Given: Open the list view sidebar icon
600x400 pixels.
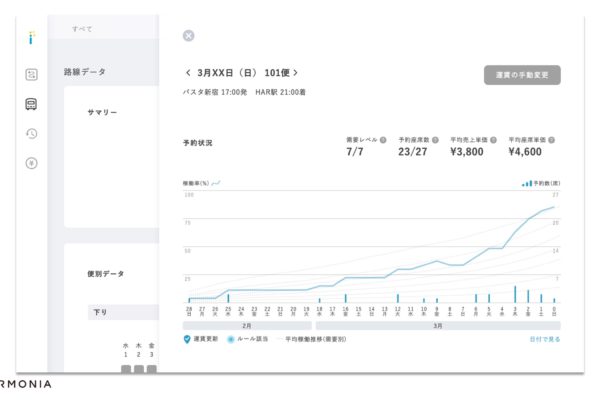Looking at the screenshot, I should (31, 74).
